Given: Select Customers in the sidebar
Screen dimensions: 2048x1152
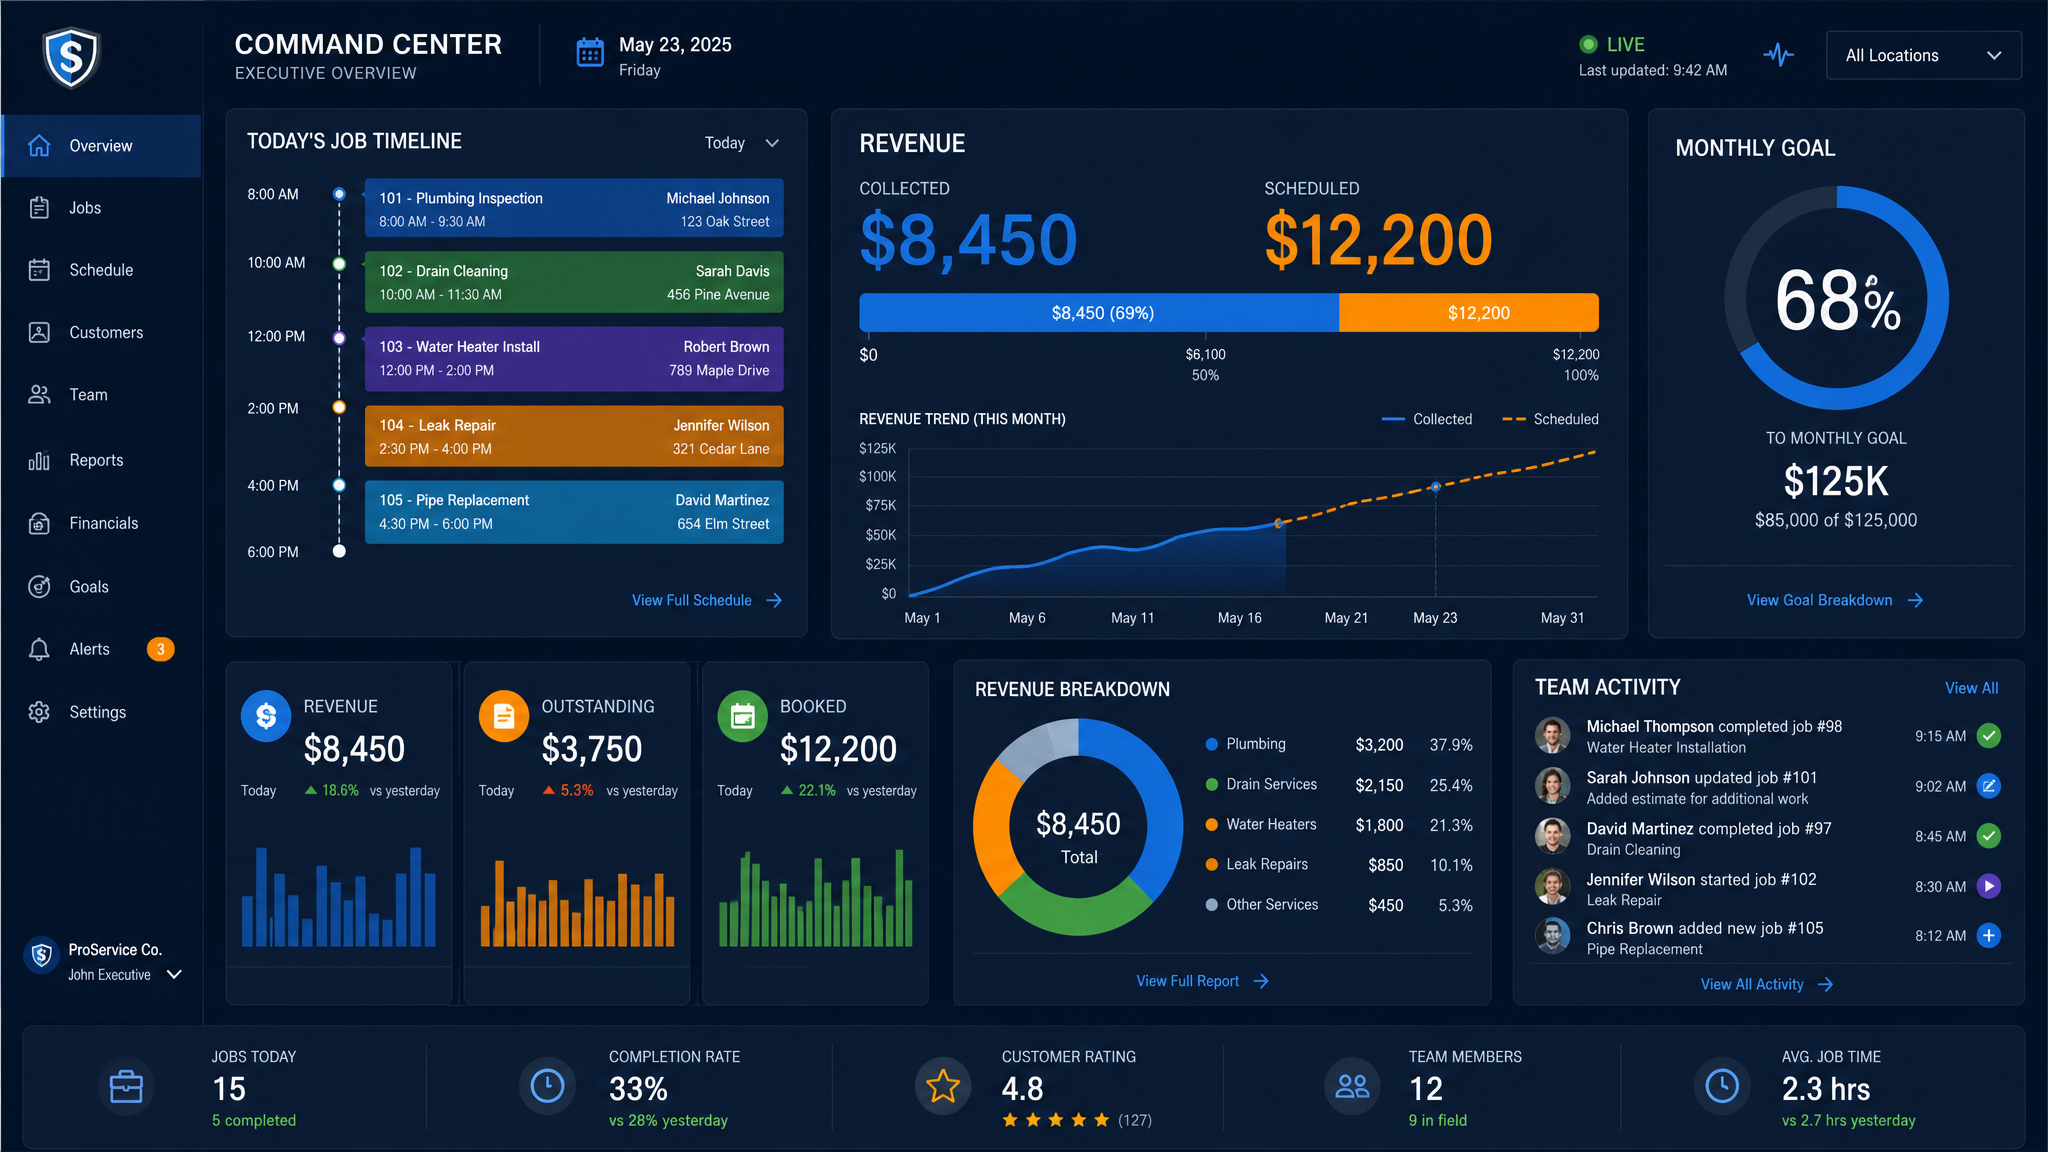Looking at the screenshot, I should 101,332.
